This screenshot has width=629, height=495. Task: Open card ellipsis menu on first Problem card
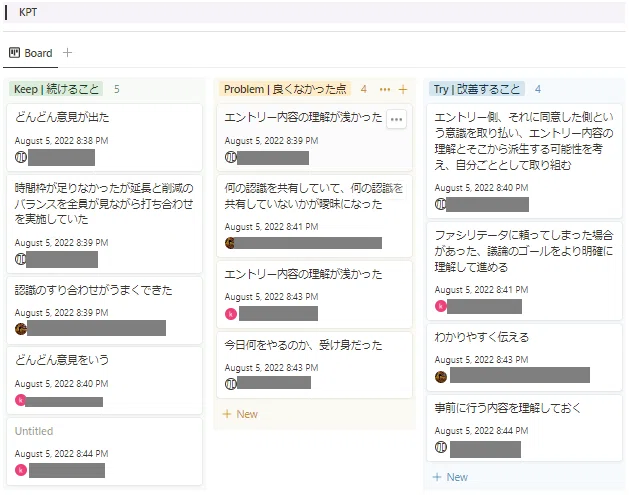tap(396, 119)
